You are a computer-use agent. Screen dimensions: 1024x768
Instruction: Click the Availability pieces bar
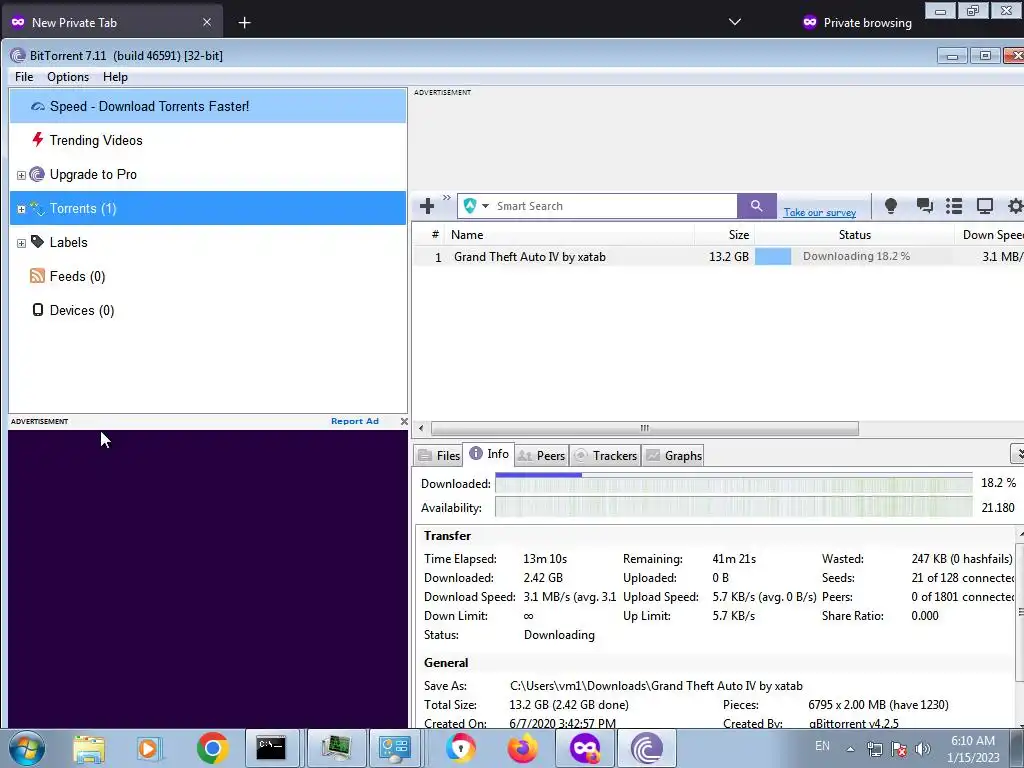[733, 507]
